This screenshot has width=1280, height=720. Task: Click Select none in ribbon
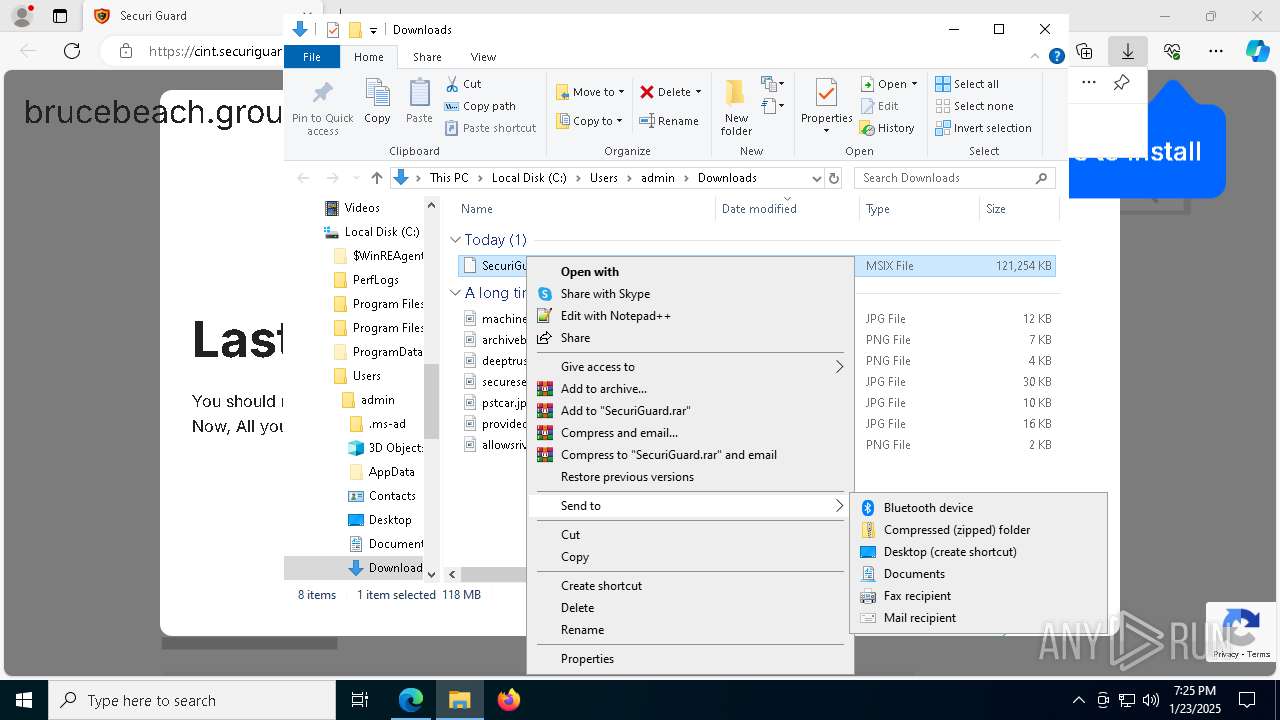tap(974, 106)
